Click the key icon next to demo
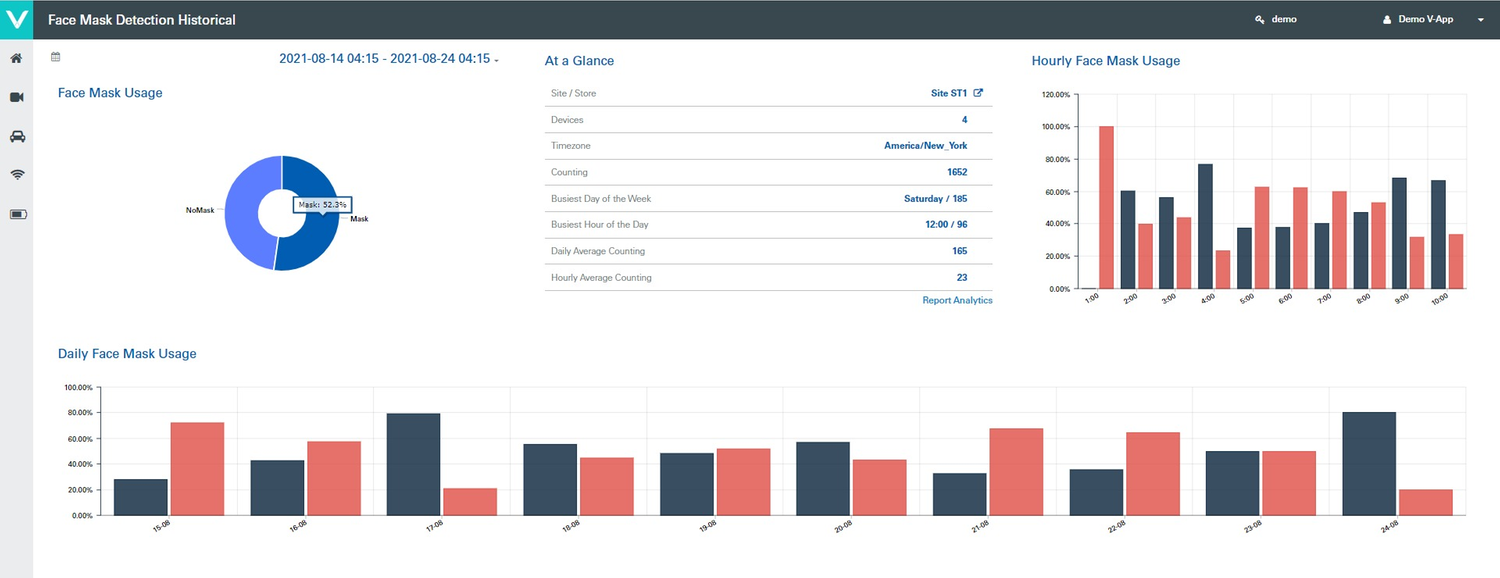1500x578 pixels. [x=1258, y=18]
